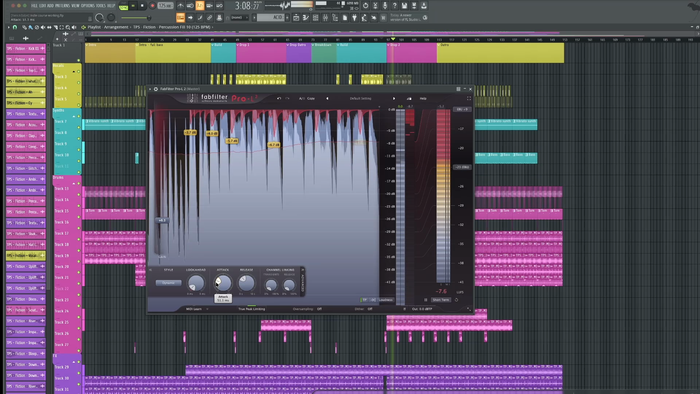
Task: Redo in FabFilter Pro-L 2
Action: [x=288, y=98]
